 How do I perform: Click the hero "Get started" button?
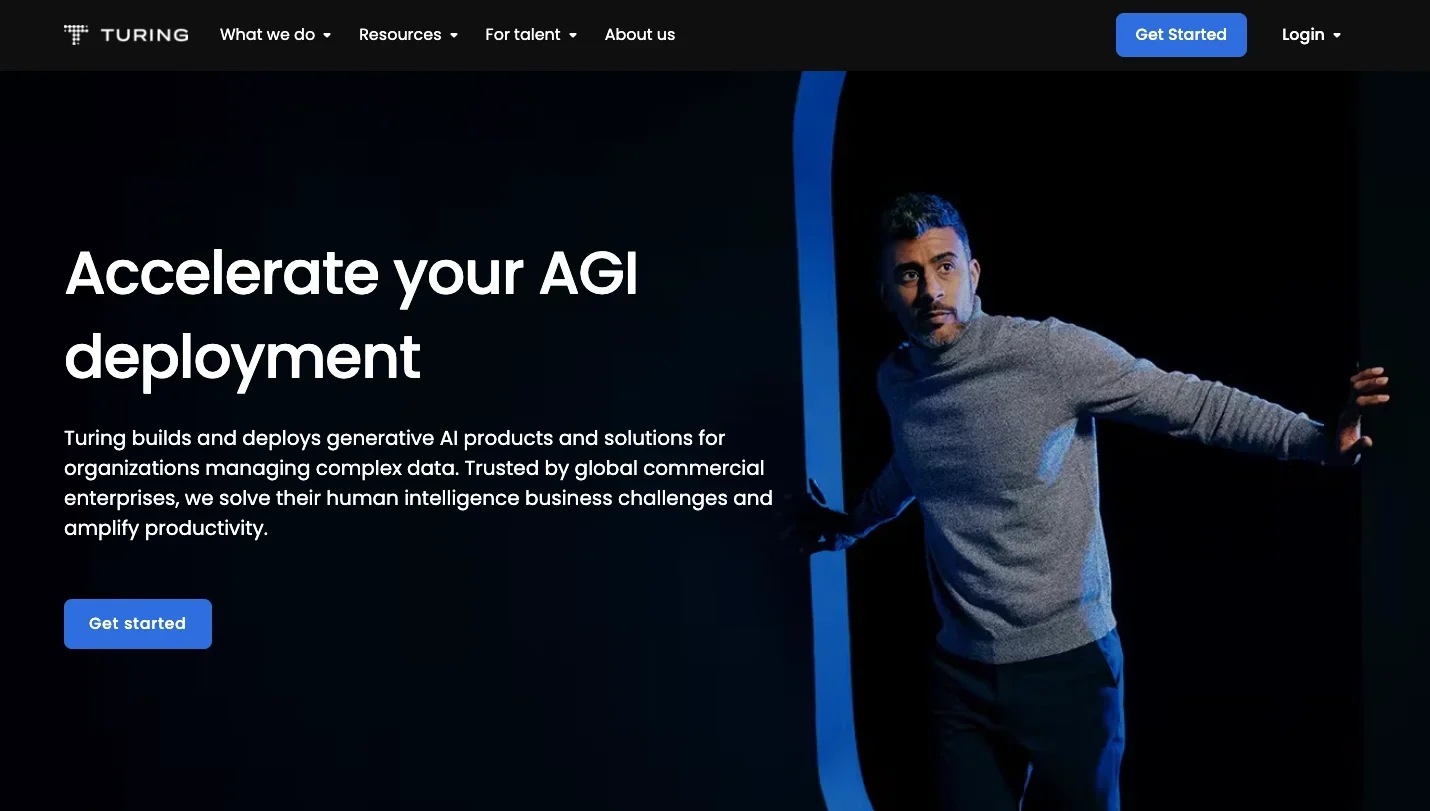[x=138, y=624]
